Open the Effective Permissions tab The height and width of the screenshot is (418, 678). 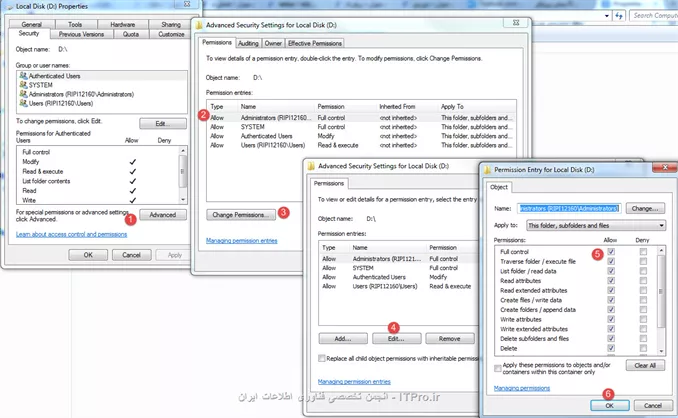315,43
